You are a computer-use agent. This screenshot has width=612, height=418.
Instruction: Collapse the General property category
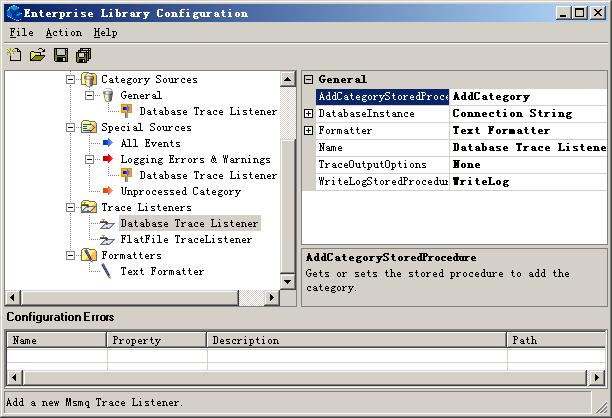(x=309, y=79)
